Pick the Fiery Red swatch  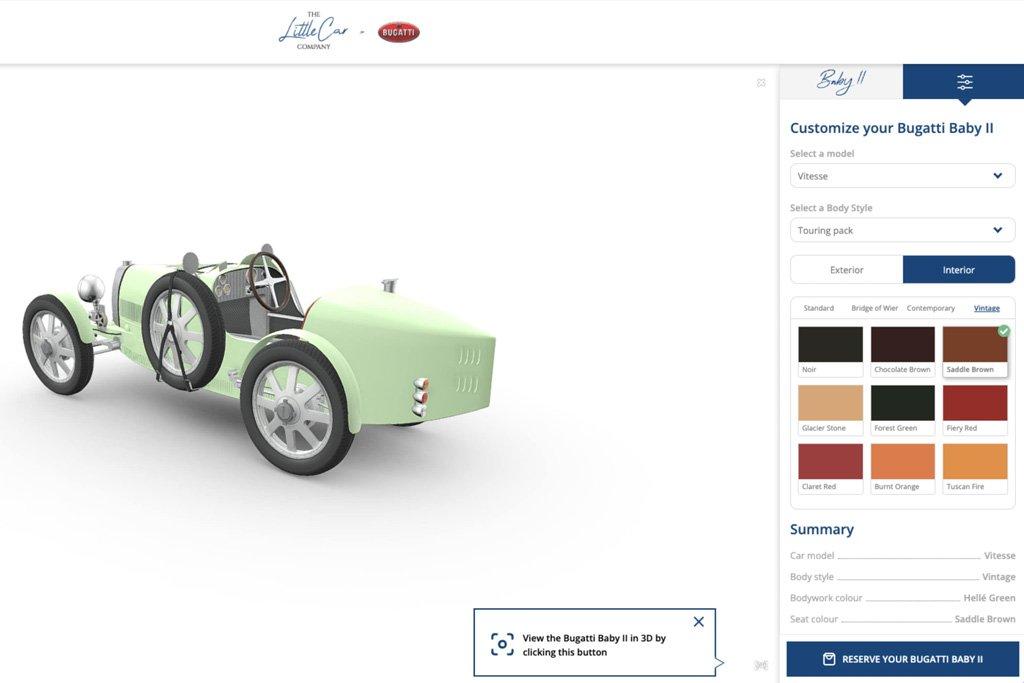[x=974, y=410]
